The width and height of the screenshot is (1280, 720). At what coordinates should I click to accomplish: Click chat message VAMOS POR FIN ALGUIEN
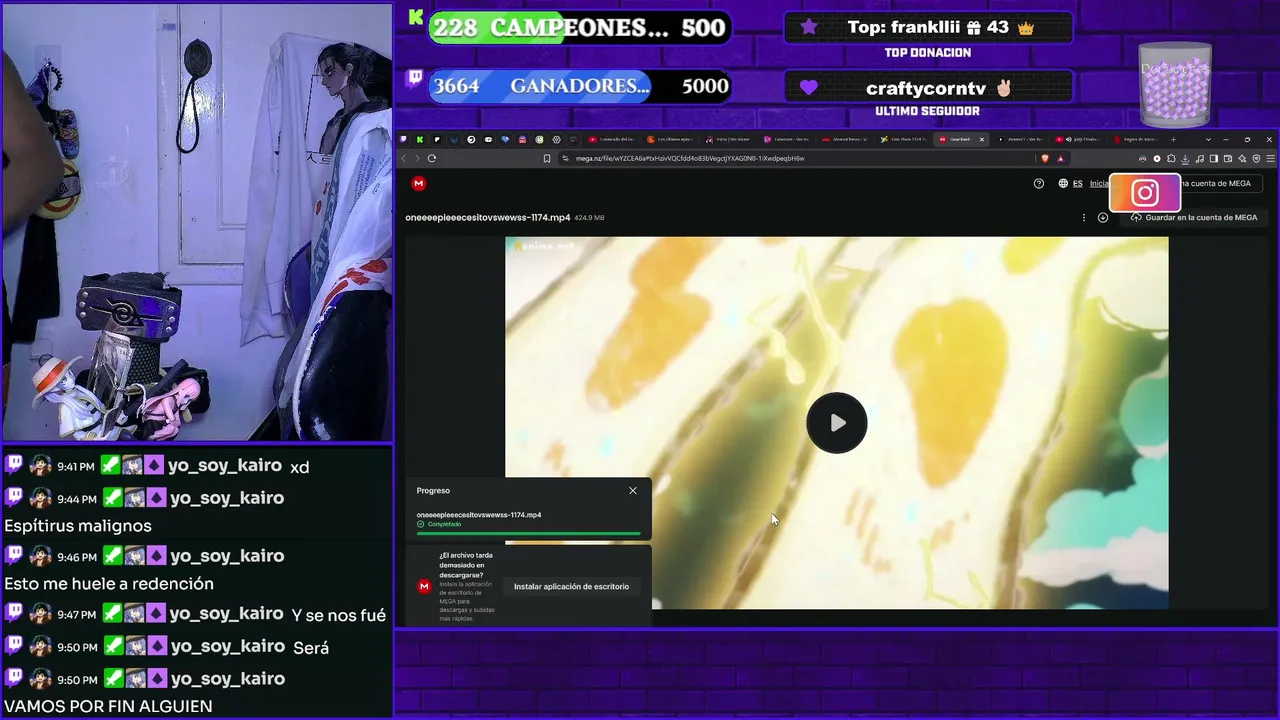tap(108, 706)
